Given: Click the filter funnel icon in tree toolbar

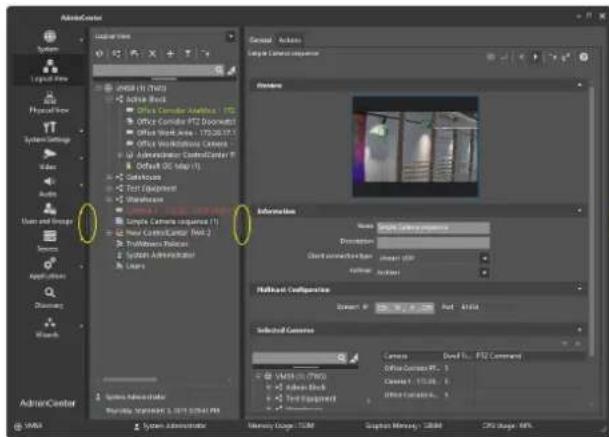Looking at the screenshot, I should (188, 54).
